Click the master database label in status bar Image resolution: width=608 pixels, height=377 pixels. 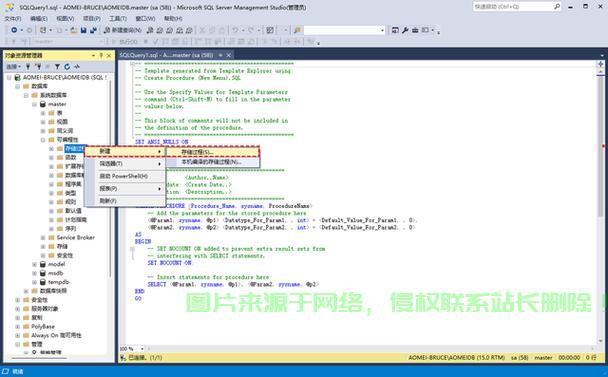pyautogui.click(x=543, y=358)
